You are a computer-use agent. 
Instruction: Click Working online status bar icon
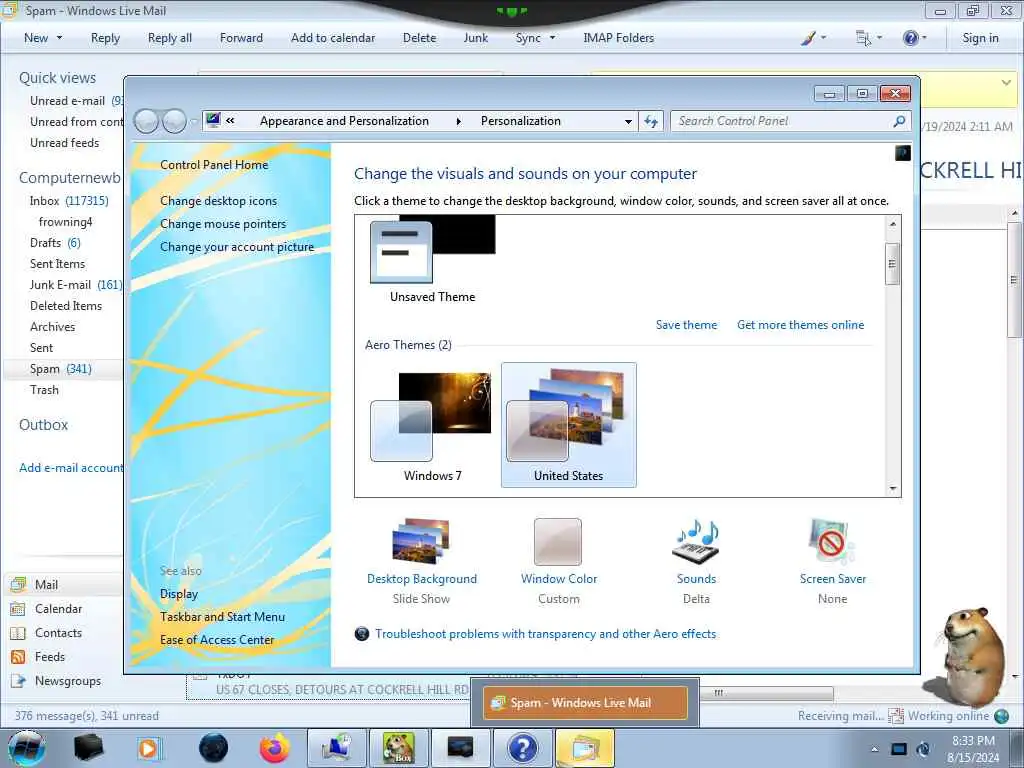[x=1001, y=716]
